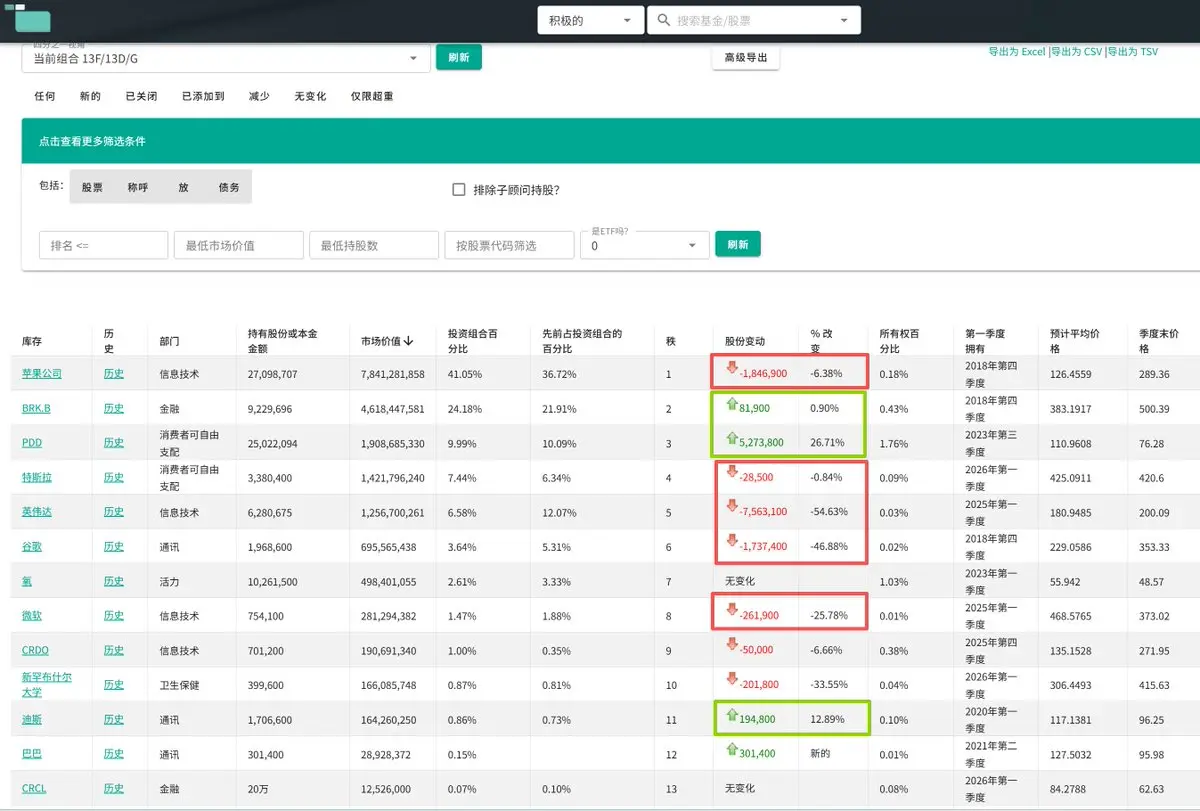Viewport: 1200px width, 811px height.
Task: Toggle 债务 include filter
Action: (229, 187)
